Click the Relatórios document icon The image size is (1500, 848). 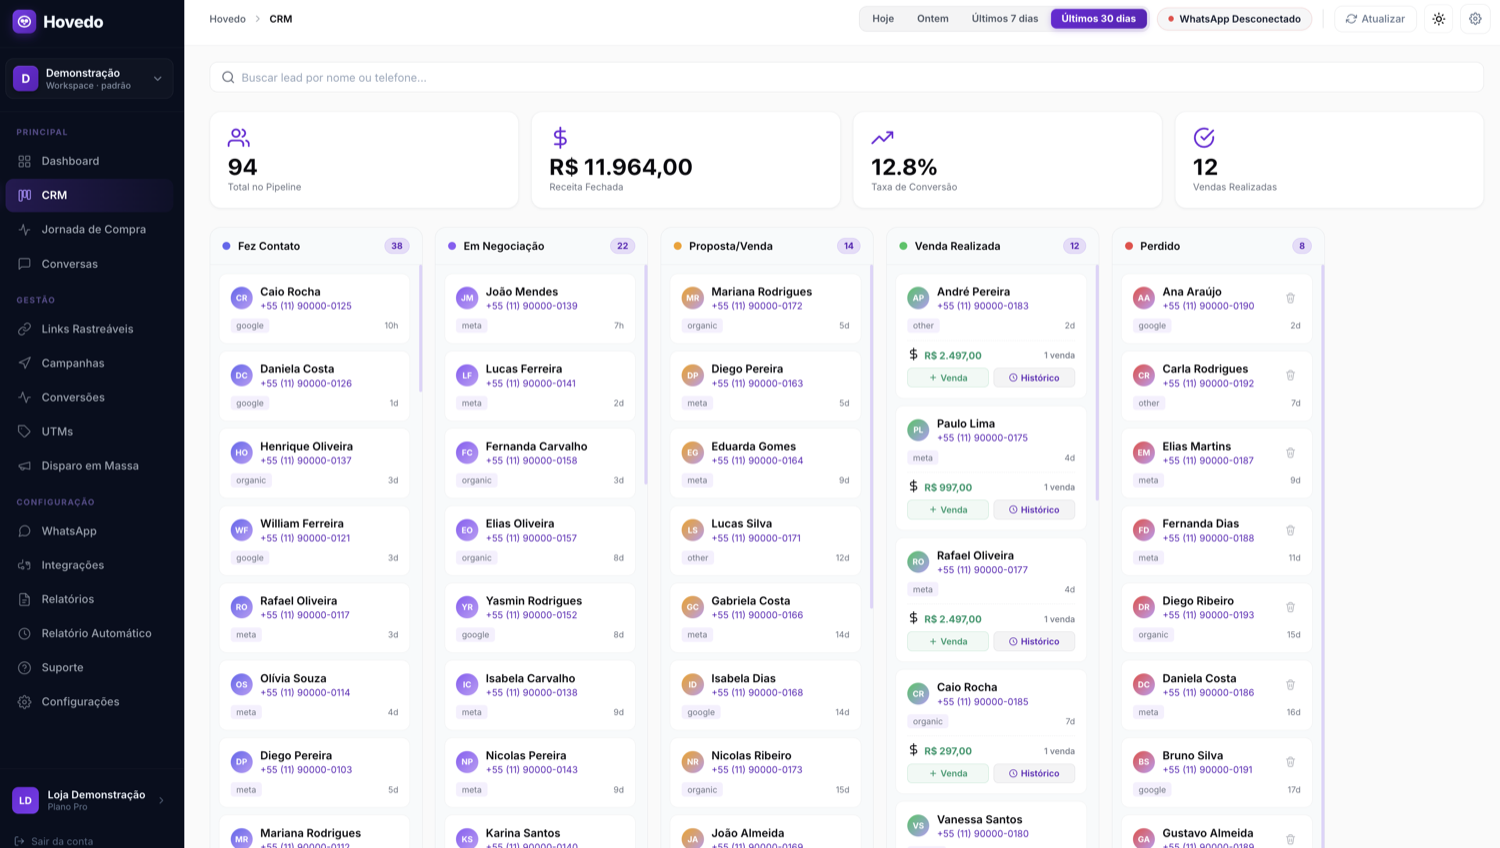pyautogui.click(x=24, y=599)
